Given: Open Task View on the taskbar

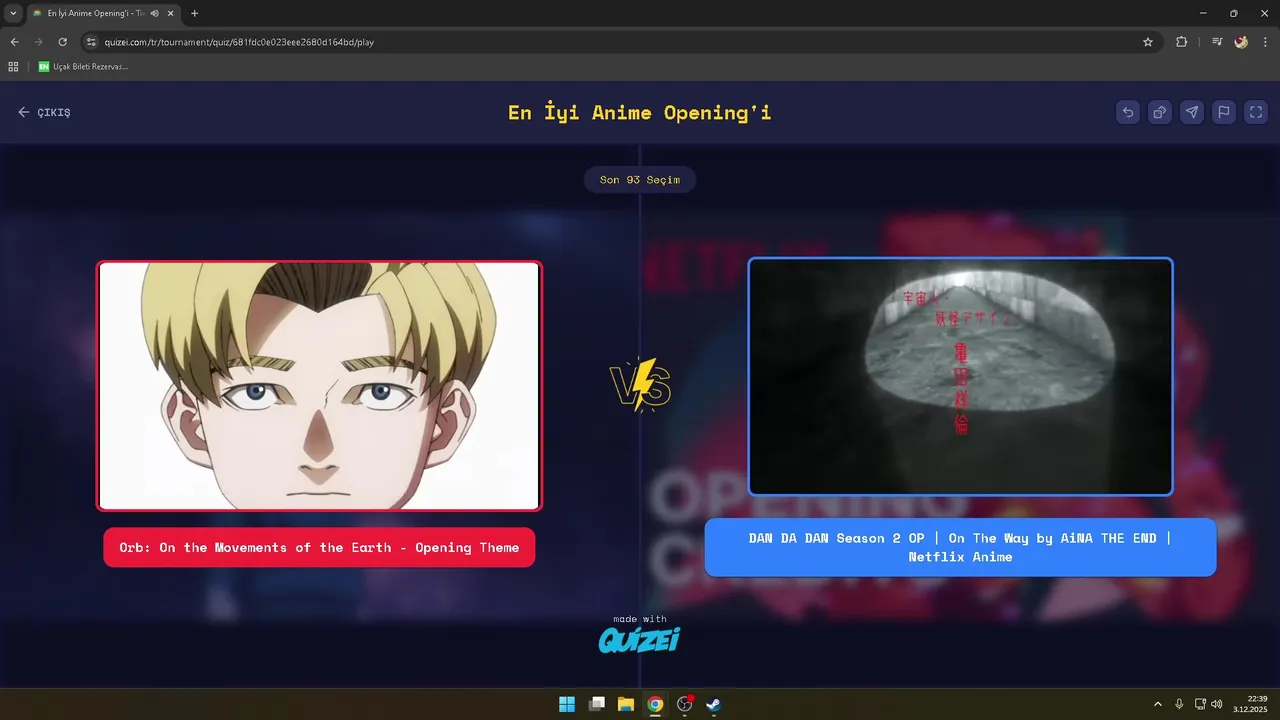Looking at the screenshot, I should [597, 704].
